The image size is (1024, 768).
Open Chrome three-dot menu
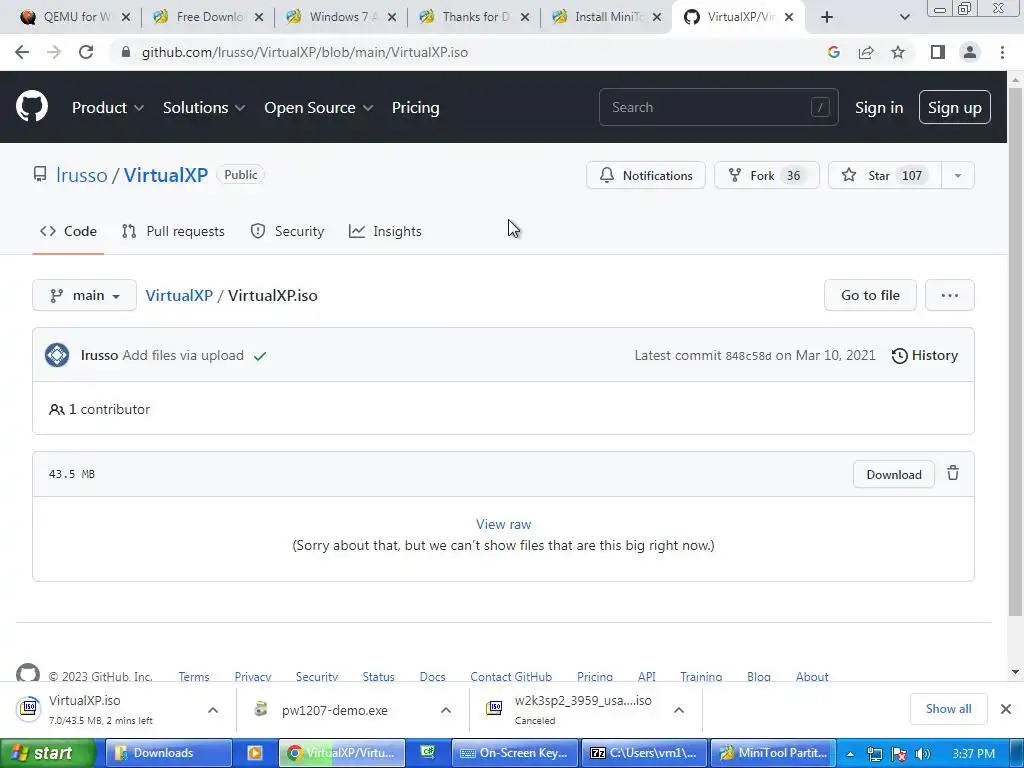pos(1002,52)
